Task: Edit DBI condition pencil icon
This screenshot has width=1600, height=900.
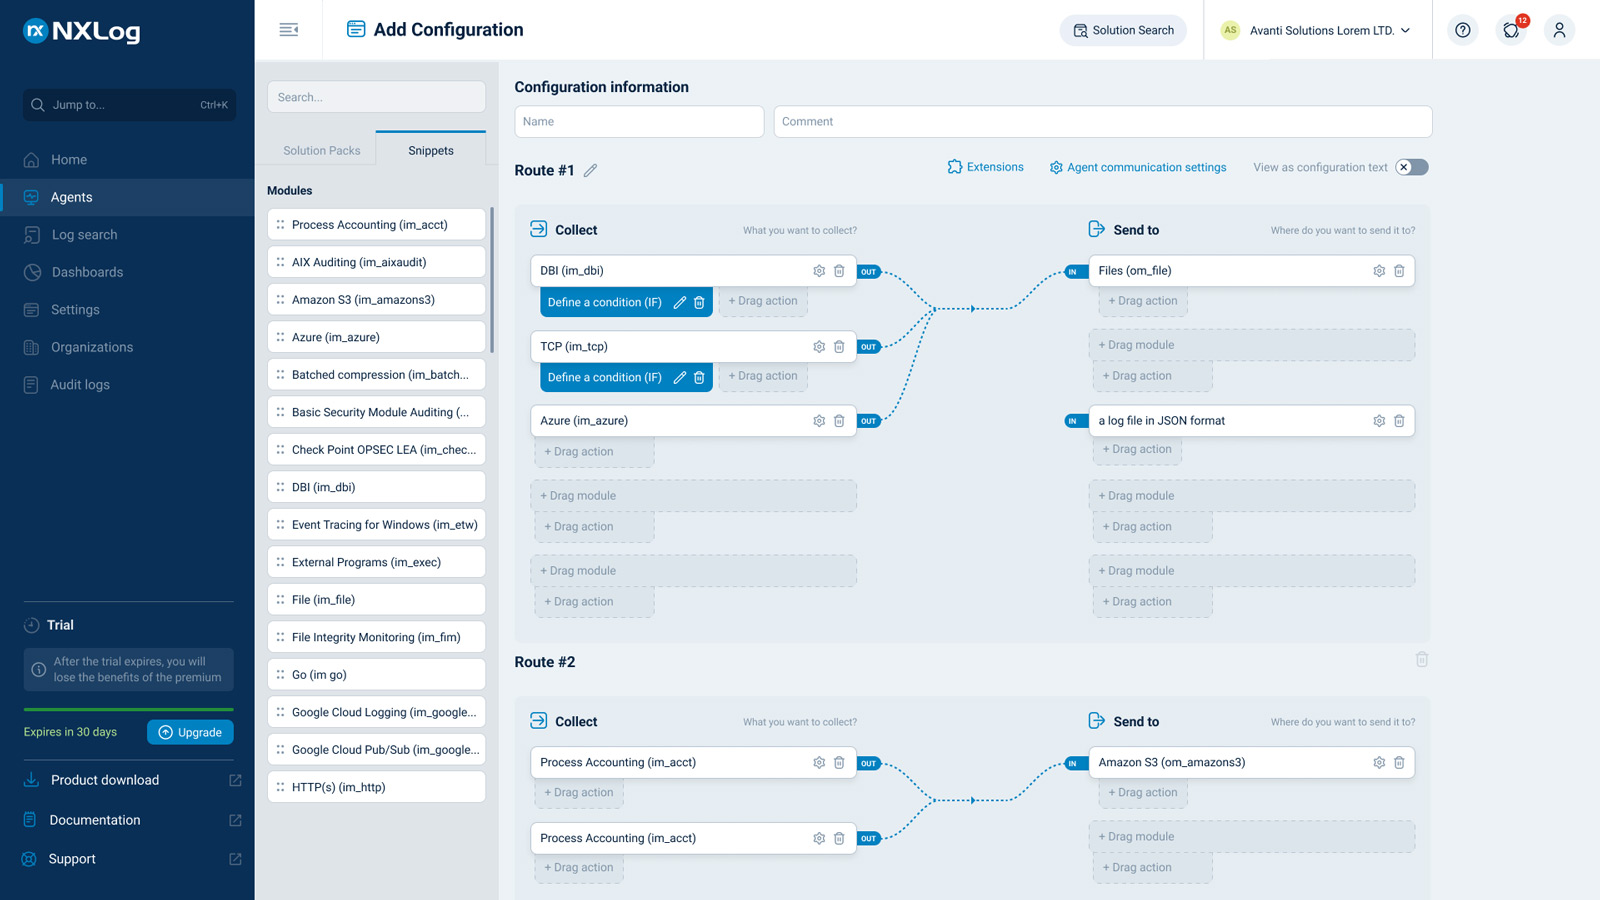Action: 679,302
